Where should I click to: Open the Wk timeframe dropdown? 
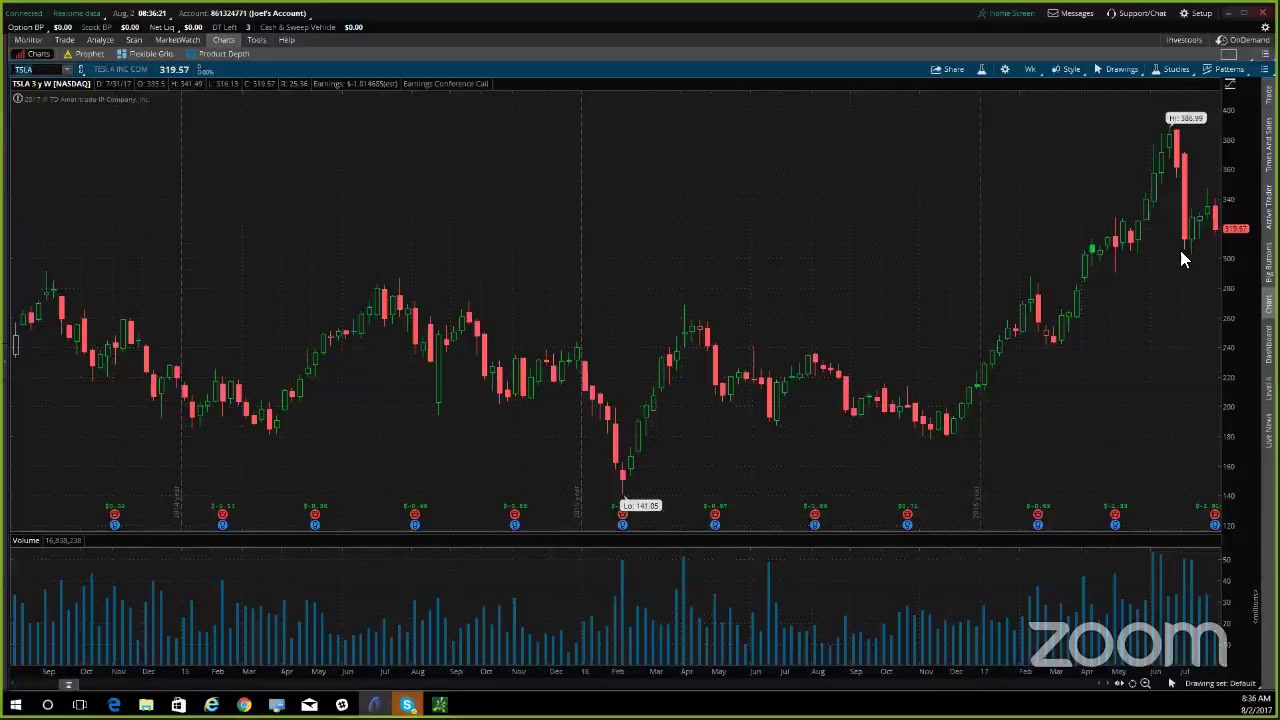[x=1030, y=70]
